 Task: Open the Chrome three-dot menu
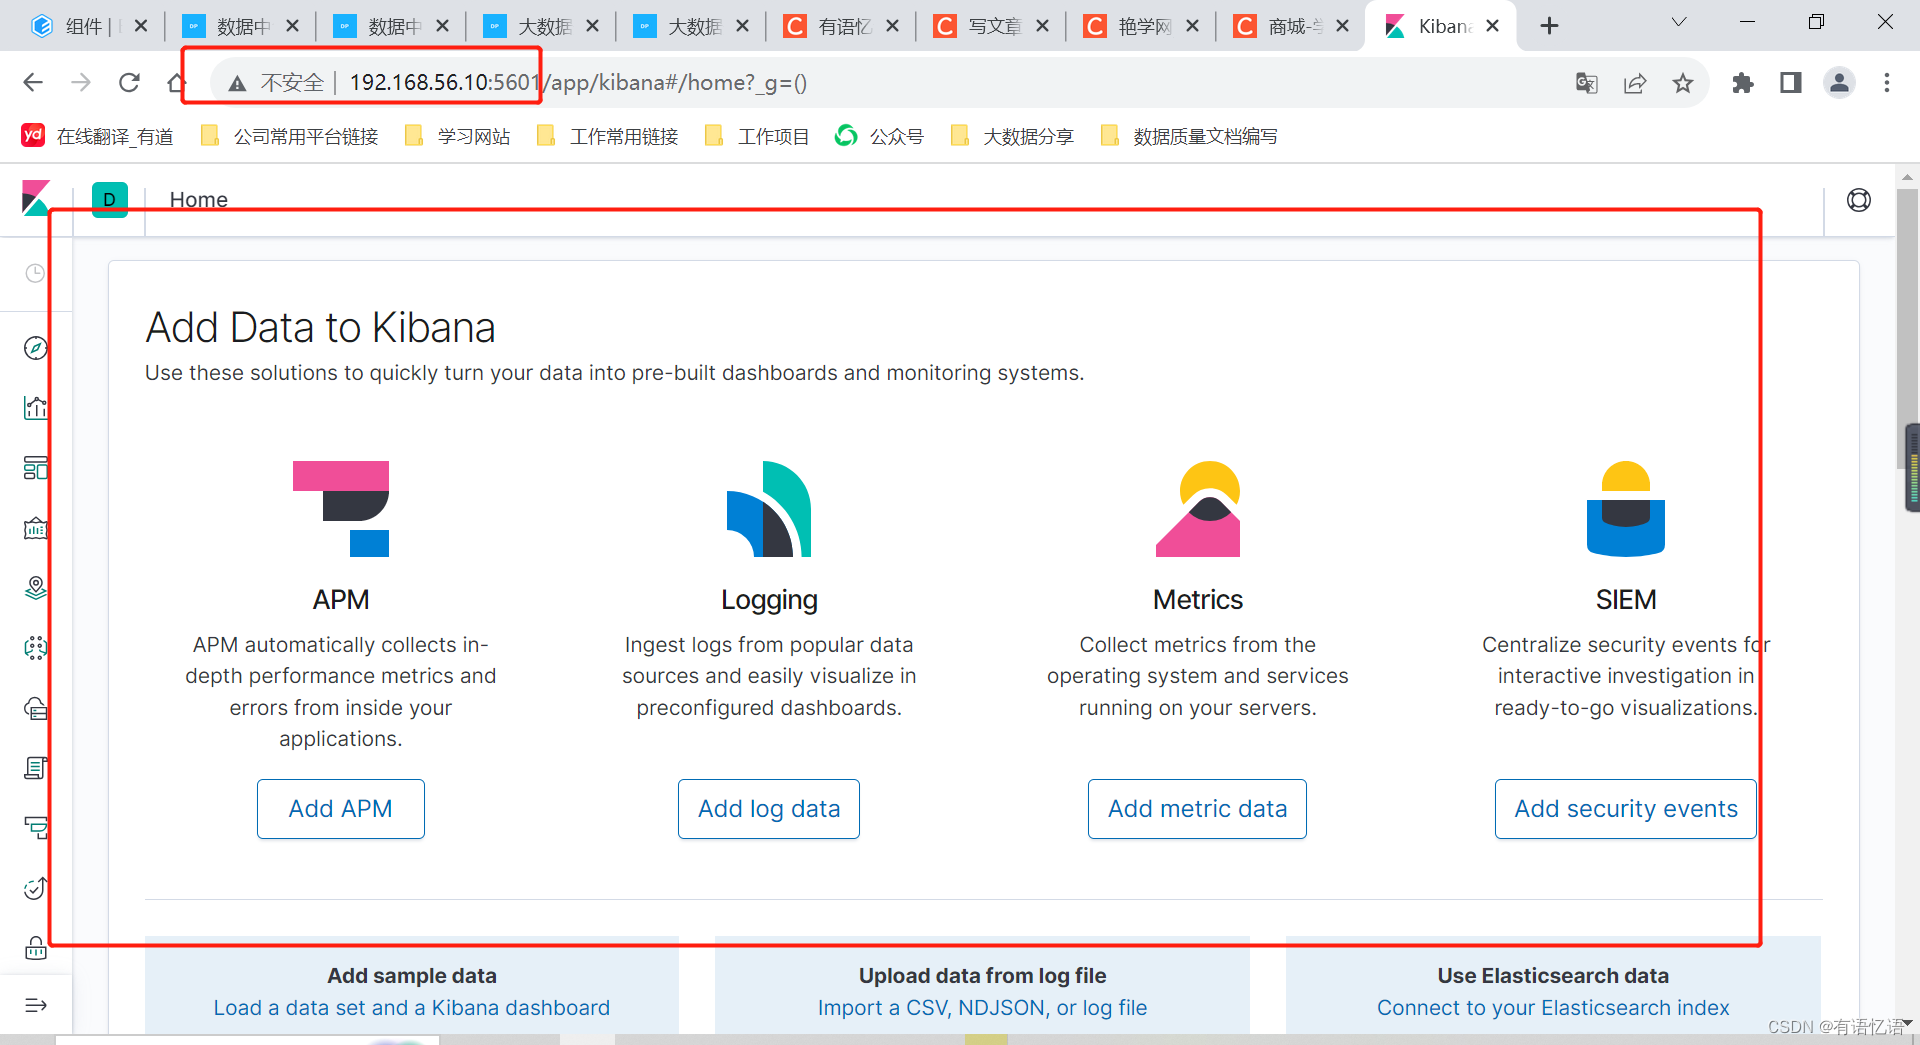click(1887, 83)
